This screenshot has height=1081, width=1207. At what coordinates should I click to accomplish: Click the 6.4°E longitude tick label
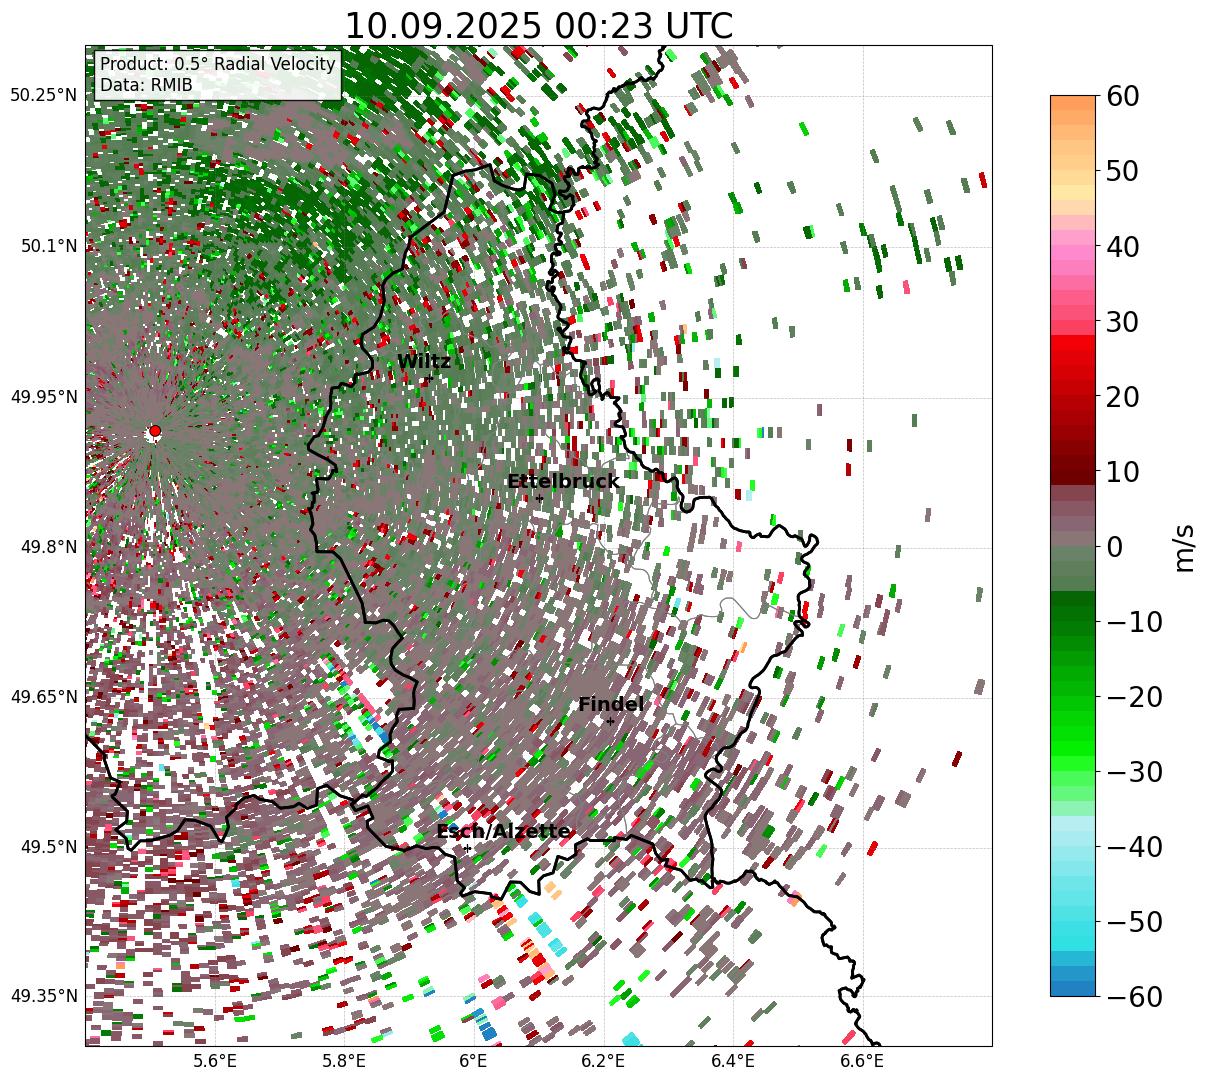(x=733, y=1061)
